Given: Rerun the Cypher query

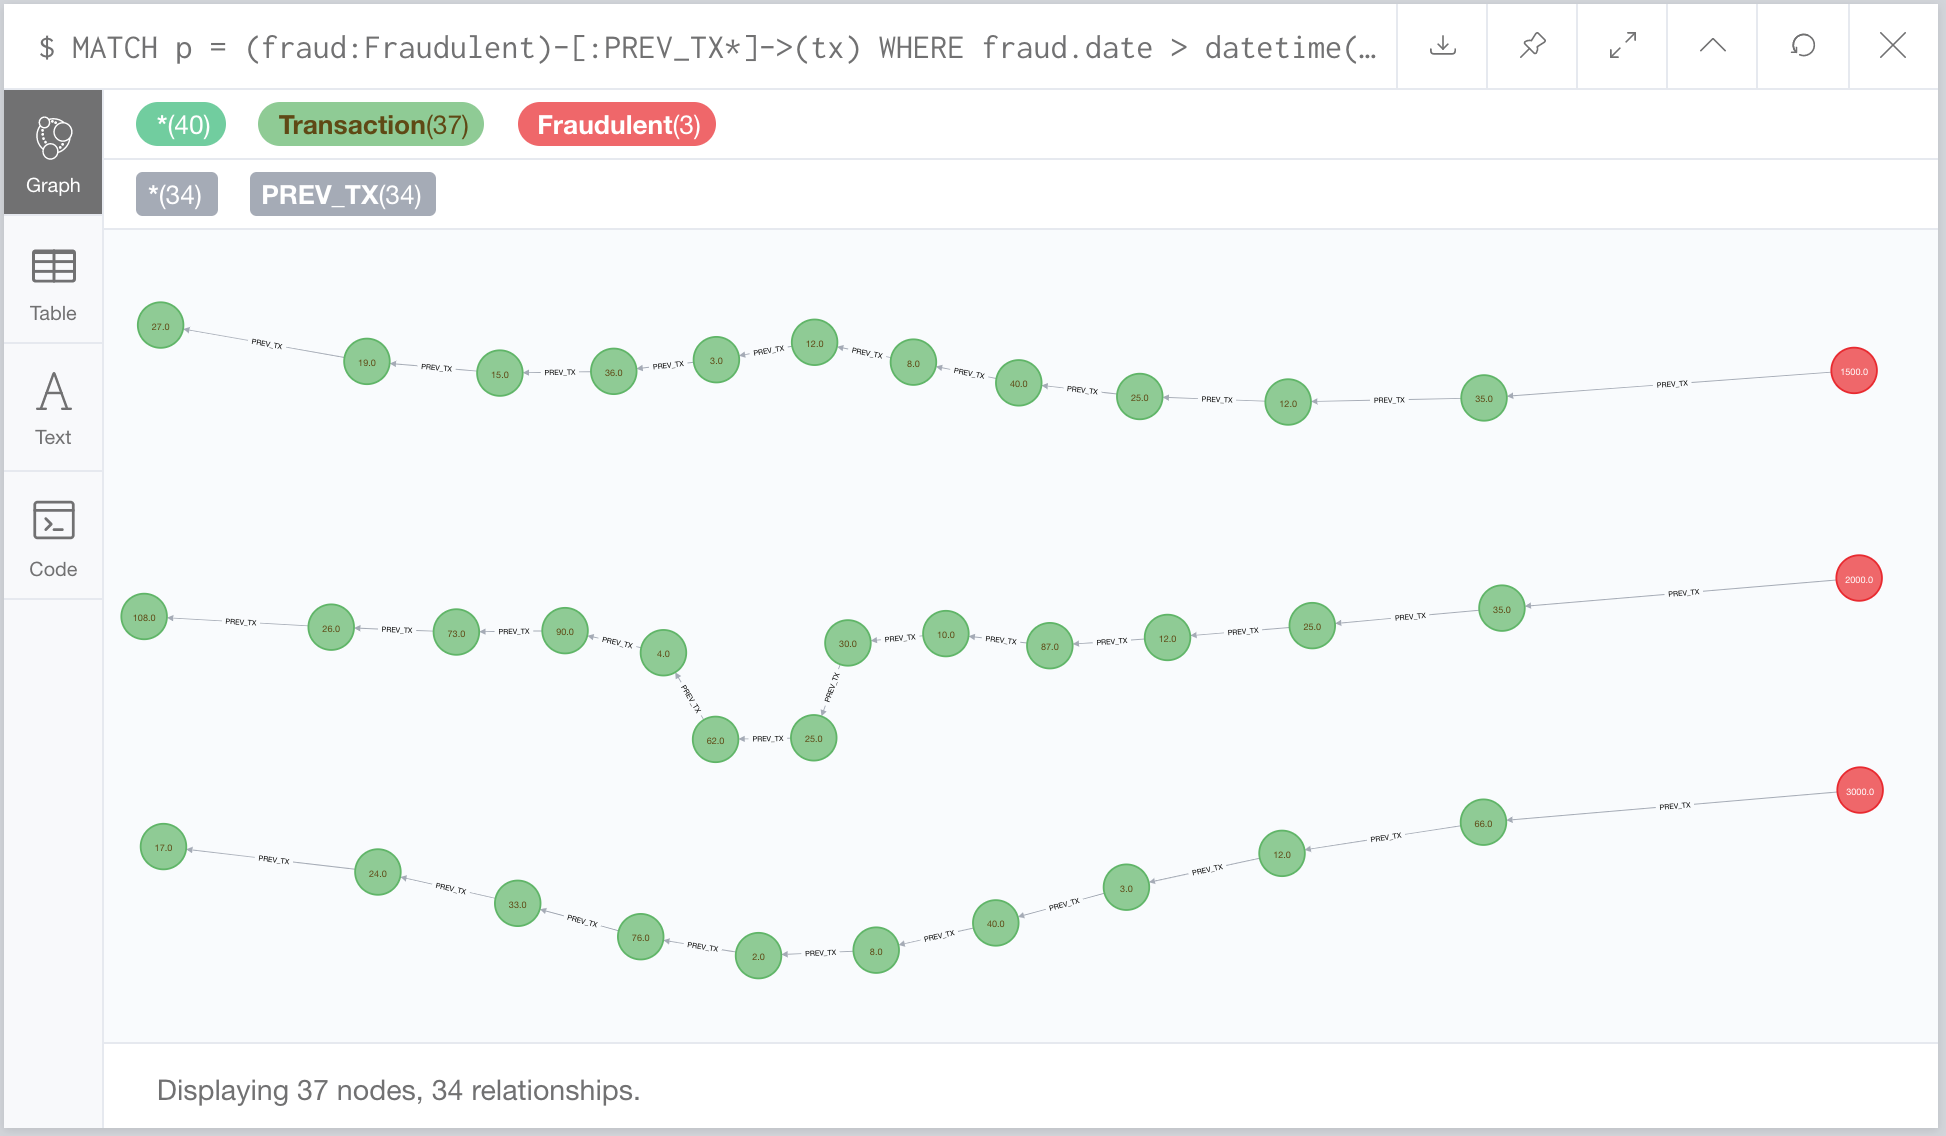Looking at the screenshot, I should pos(1802,46).
